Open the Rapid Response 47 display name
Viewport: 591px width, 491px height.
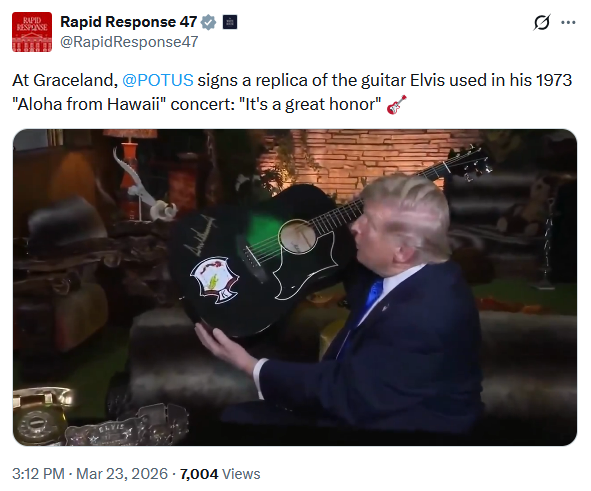pyautogui.click(x=129, y=22)
